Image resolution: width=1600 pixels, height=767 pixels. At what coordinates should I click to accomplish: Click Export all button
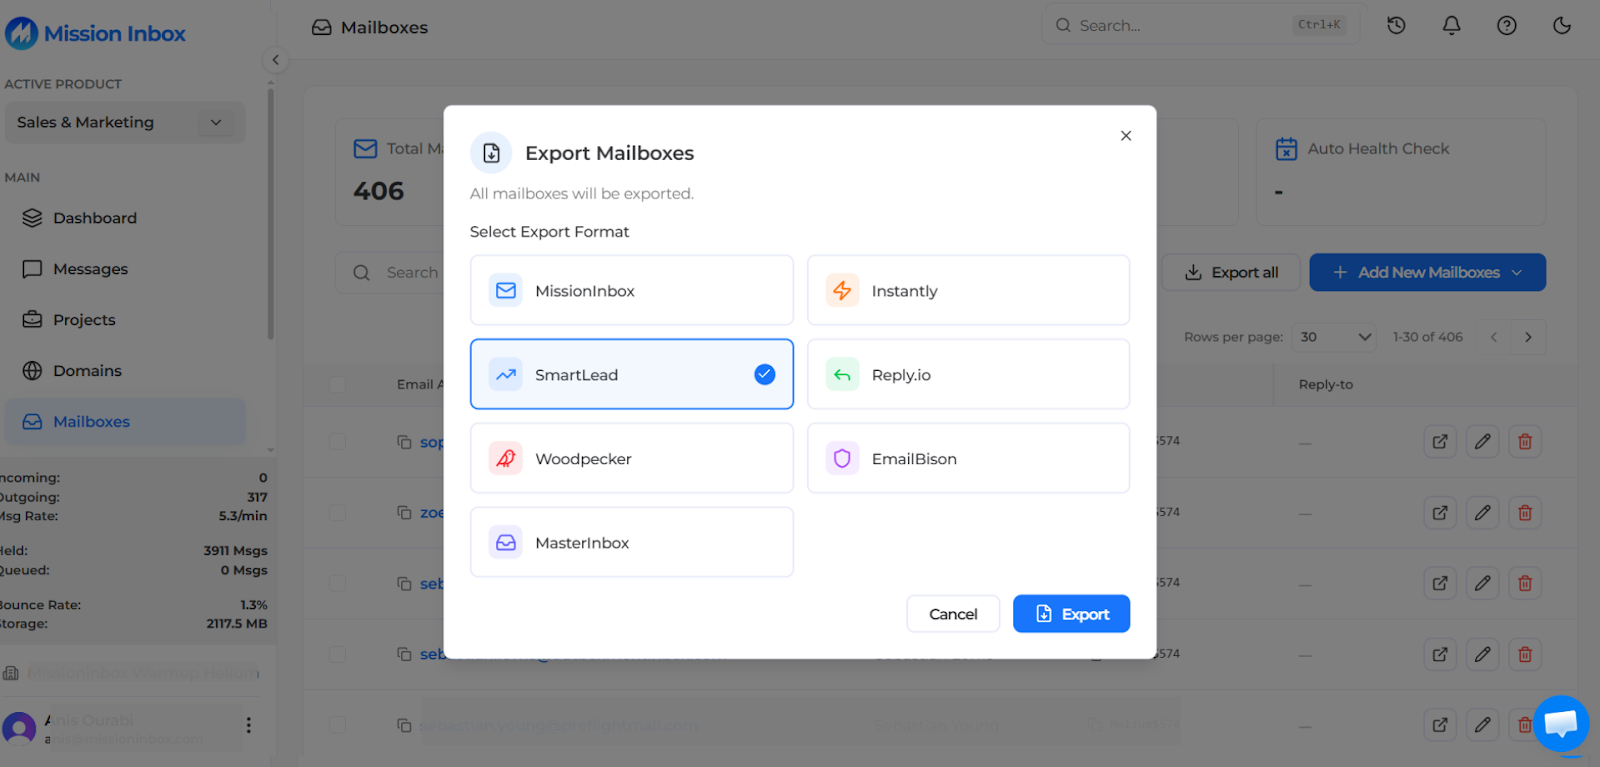[1231, 272]
